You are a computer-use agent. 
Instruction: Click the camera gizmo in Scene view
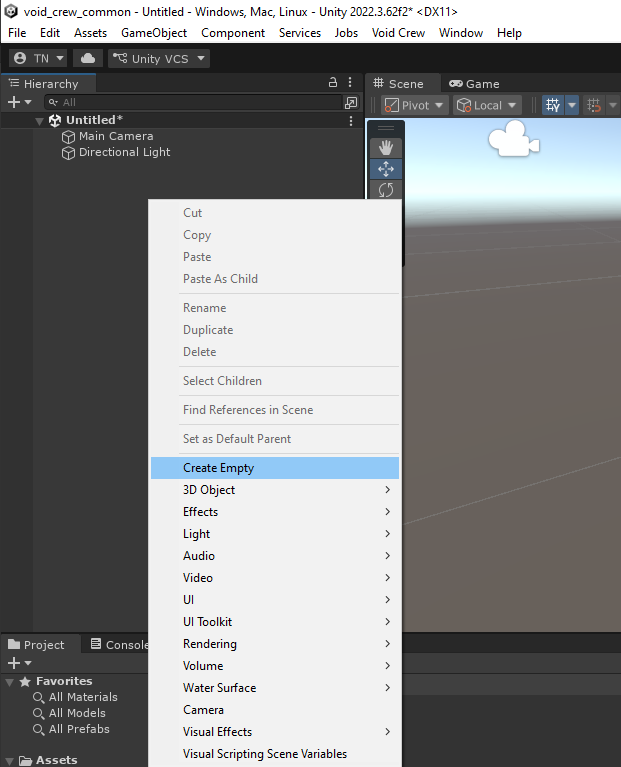click(x=513, y=139)
